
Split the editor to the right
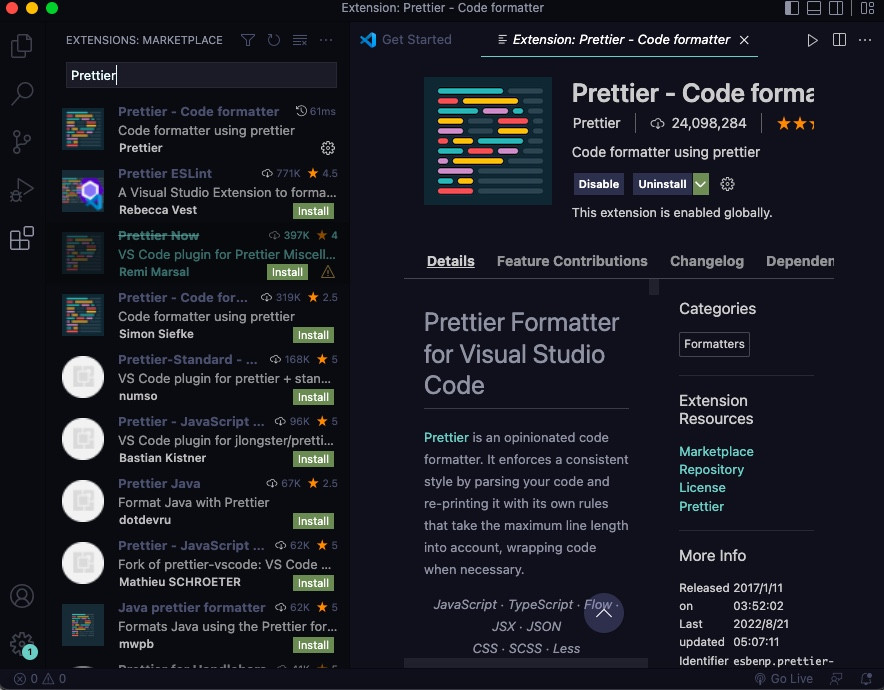tap(839, 40)
